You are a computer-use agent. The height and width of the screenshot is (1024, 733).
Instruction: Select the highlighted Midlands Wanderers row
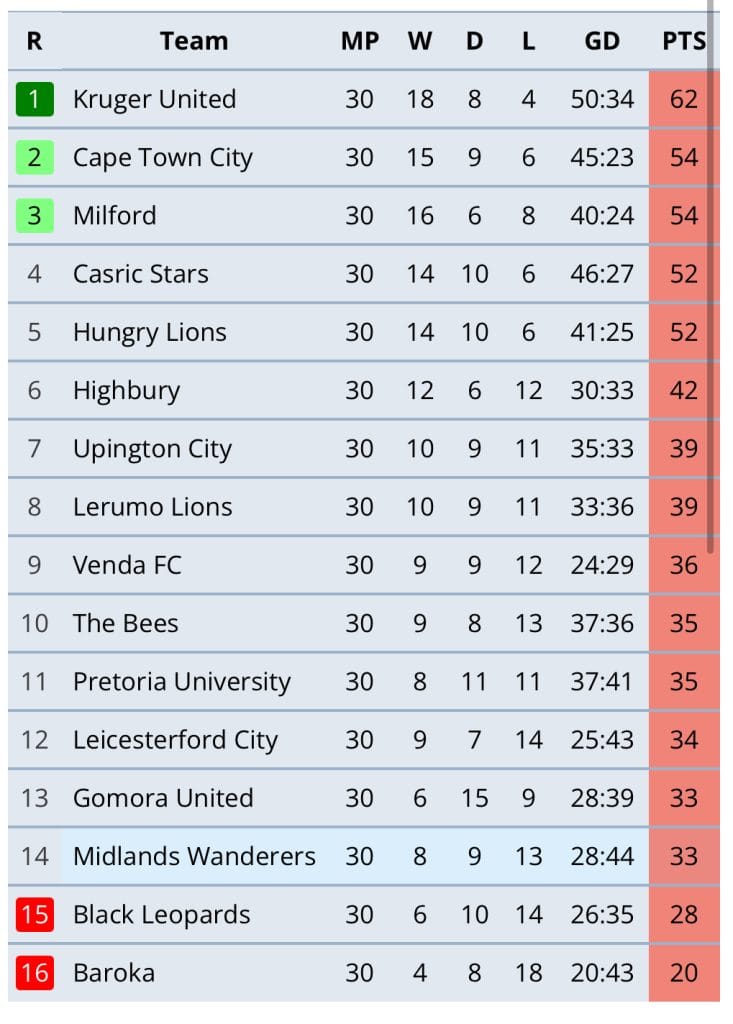361,856
